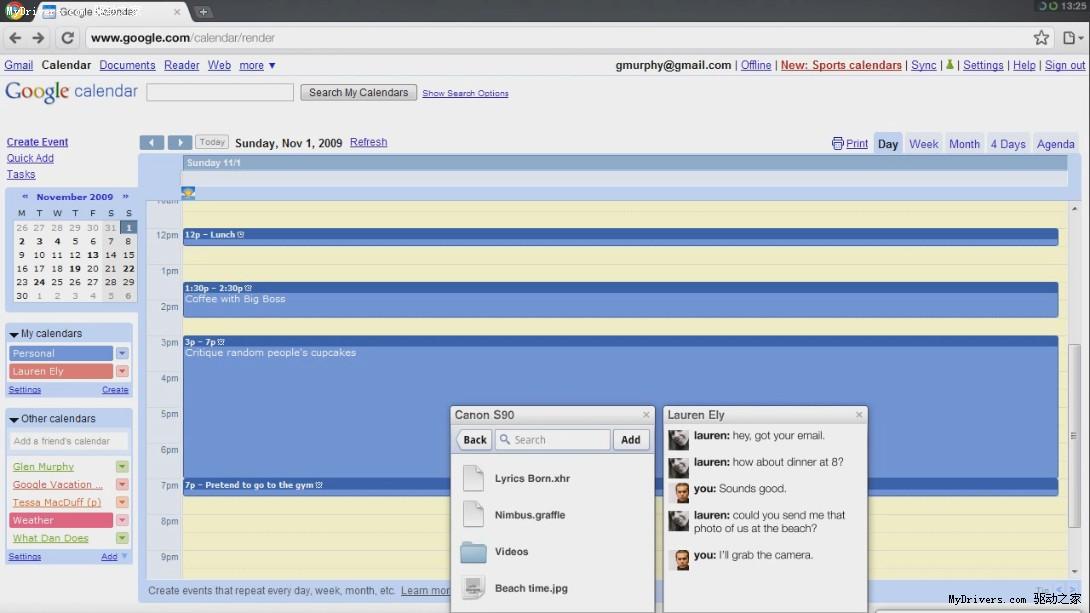Switch to the Month view tab
This screenshot has height=613, width=1090.
964,144
